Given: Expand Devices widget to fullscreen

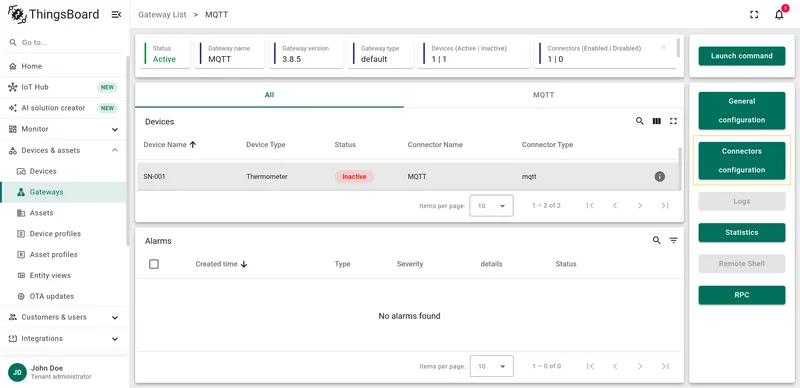Looking at the screenshot, I should 673,122.
